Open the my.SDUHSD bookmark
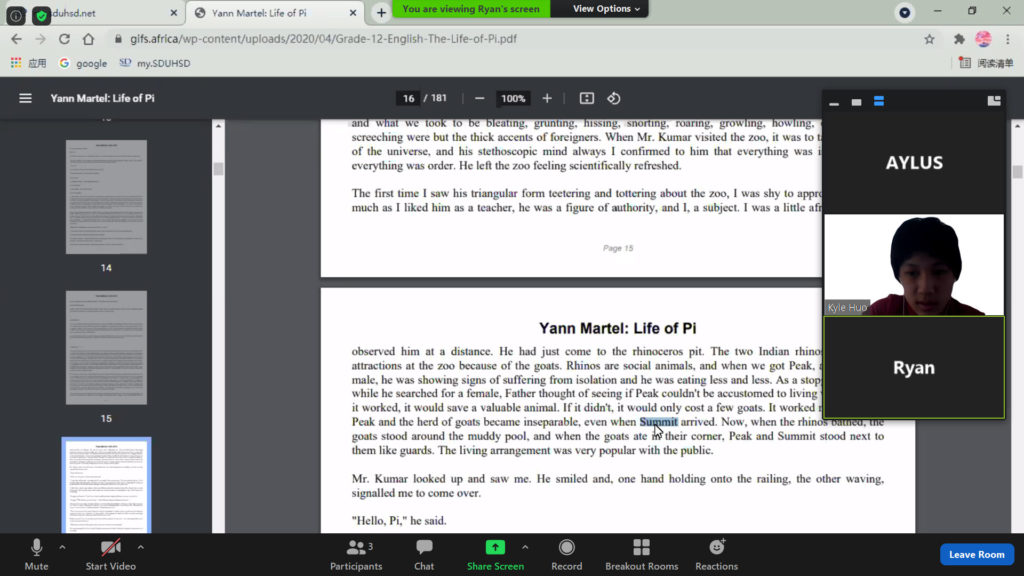Screen dimensions: 1024x576 155,63
